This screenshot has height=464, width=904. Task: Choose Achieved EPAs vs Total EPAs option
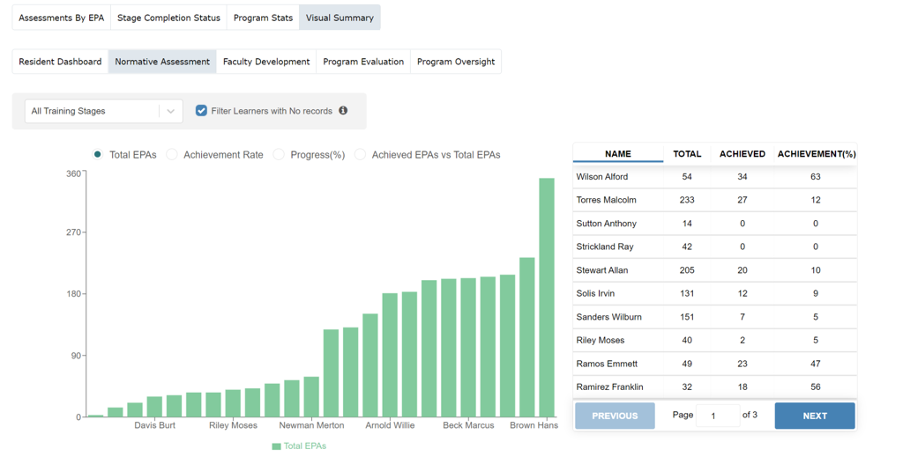coord(362,155)
